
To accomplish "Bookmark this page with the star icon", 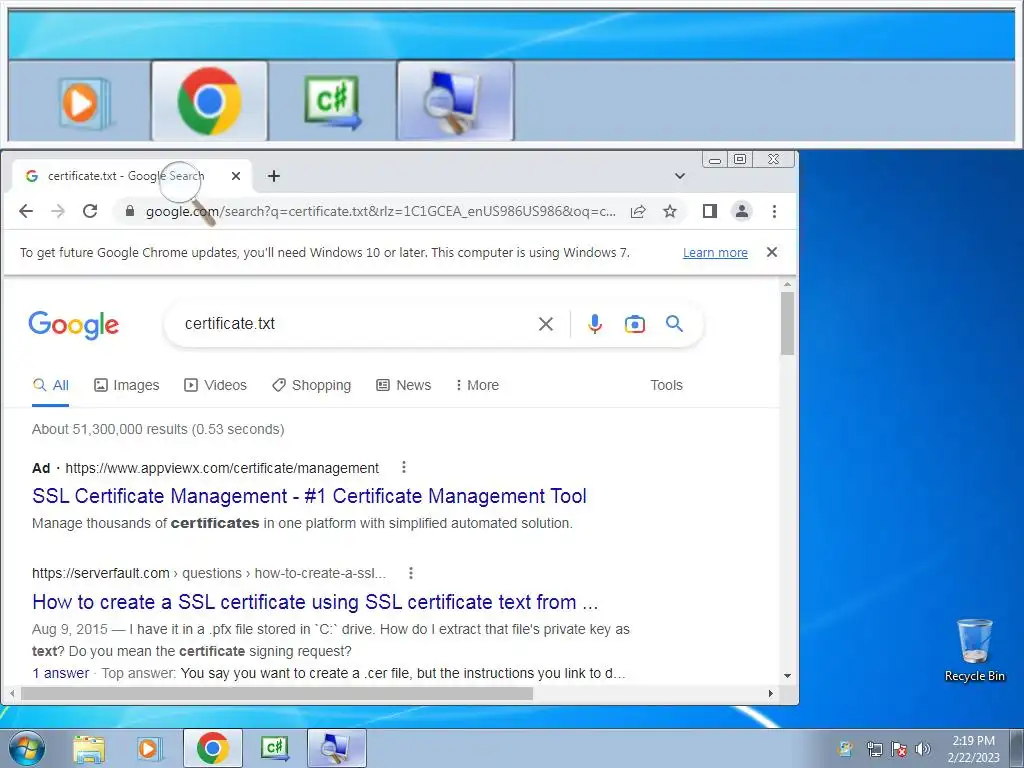I will [670, 211].
